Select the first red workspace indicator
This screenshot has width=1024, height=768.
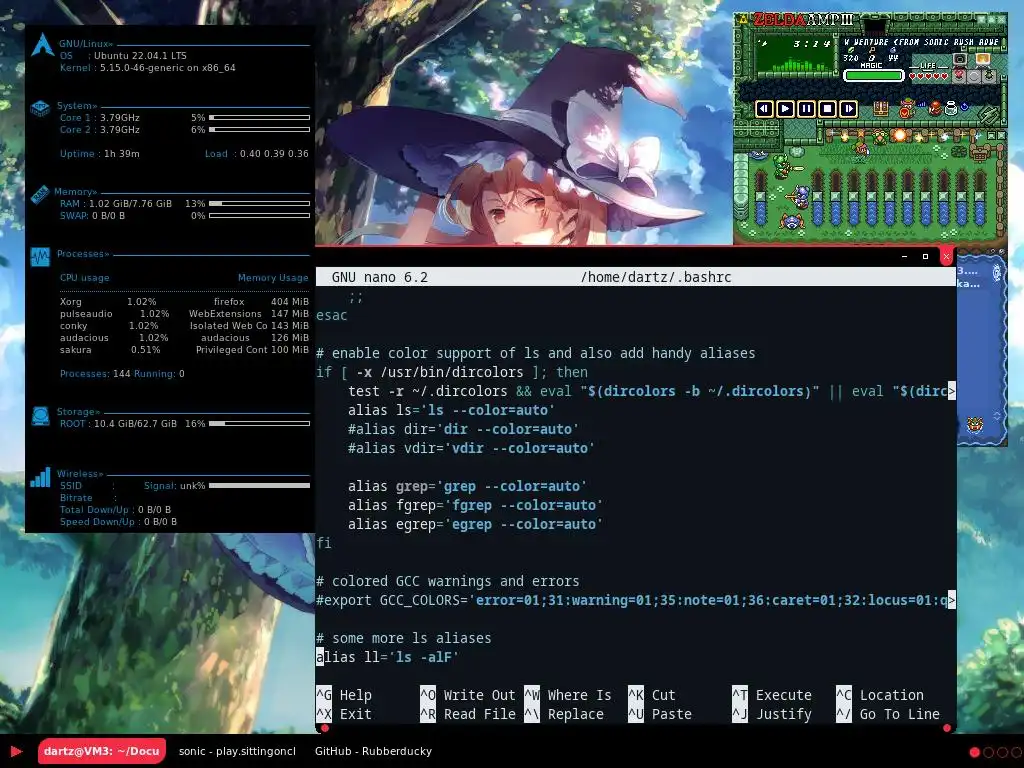click(x=974, y=752)
